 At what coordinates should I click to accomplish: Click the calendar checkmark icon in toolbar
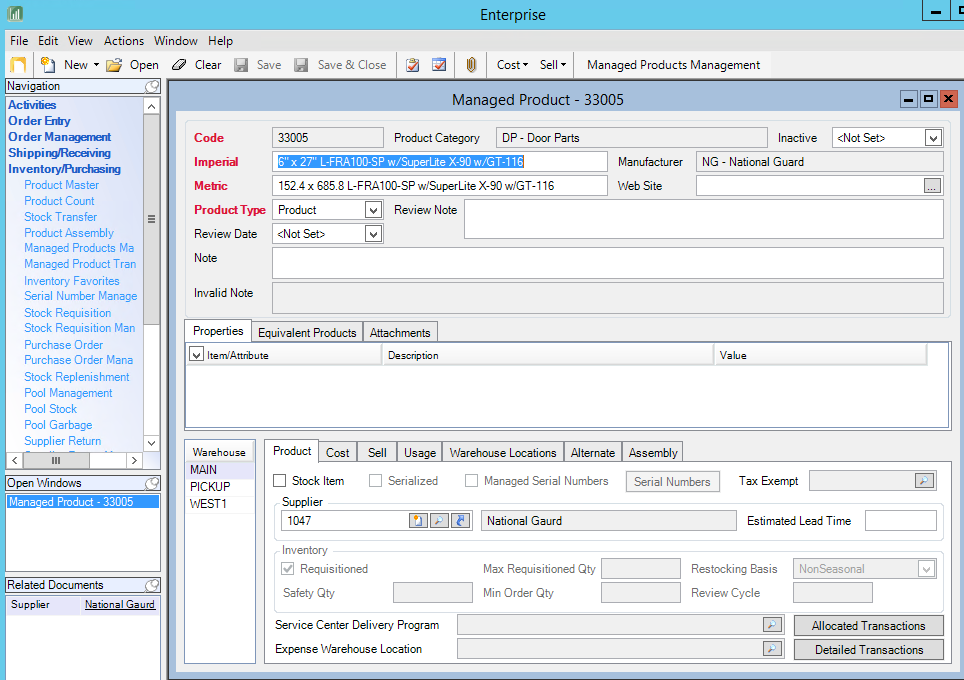(439, 65)
